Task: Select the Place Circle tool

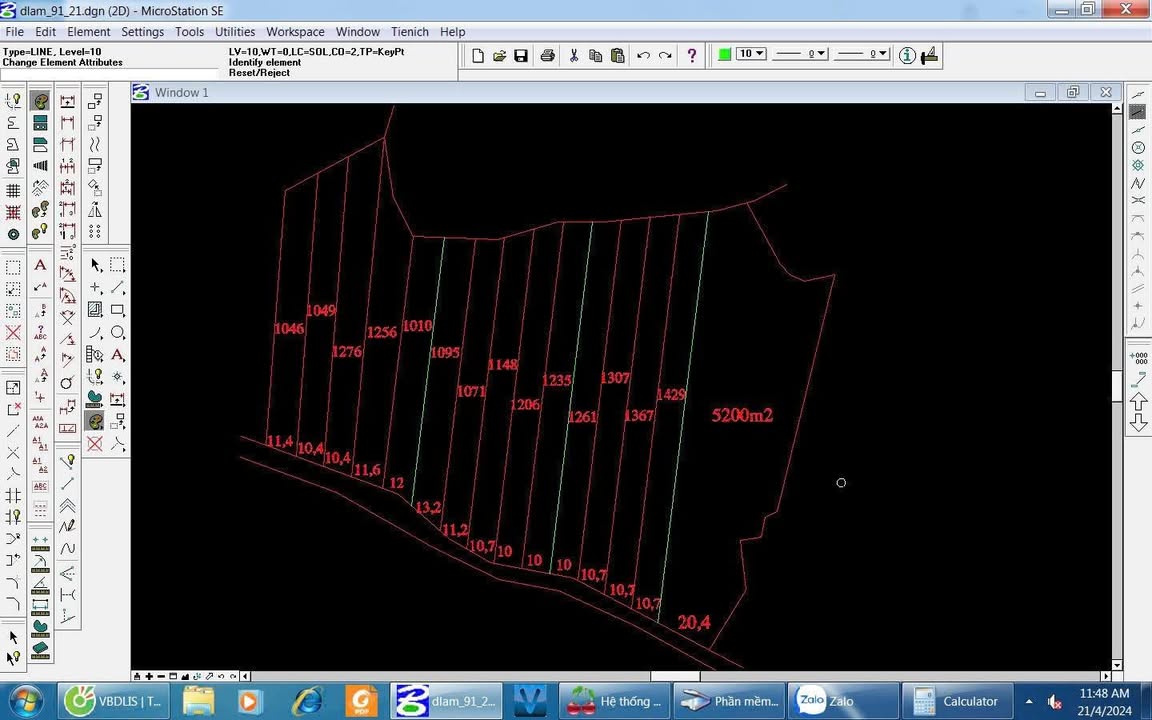Action: point(118,333)
